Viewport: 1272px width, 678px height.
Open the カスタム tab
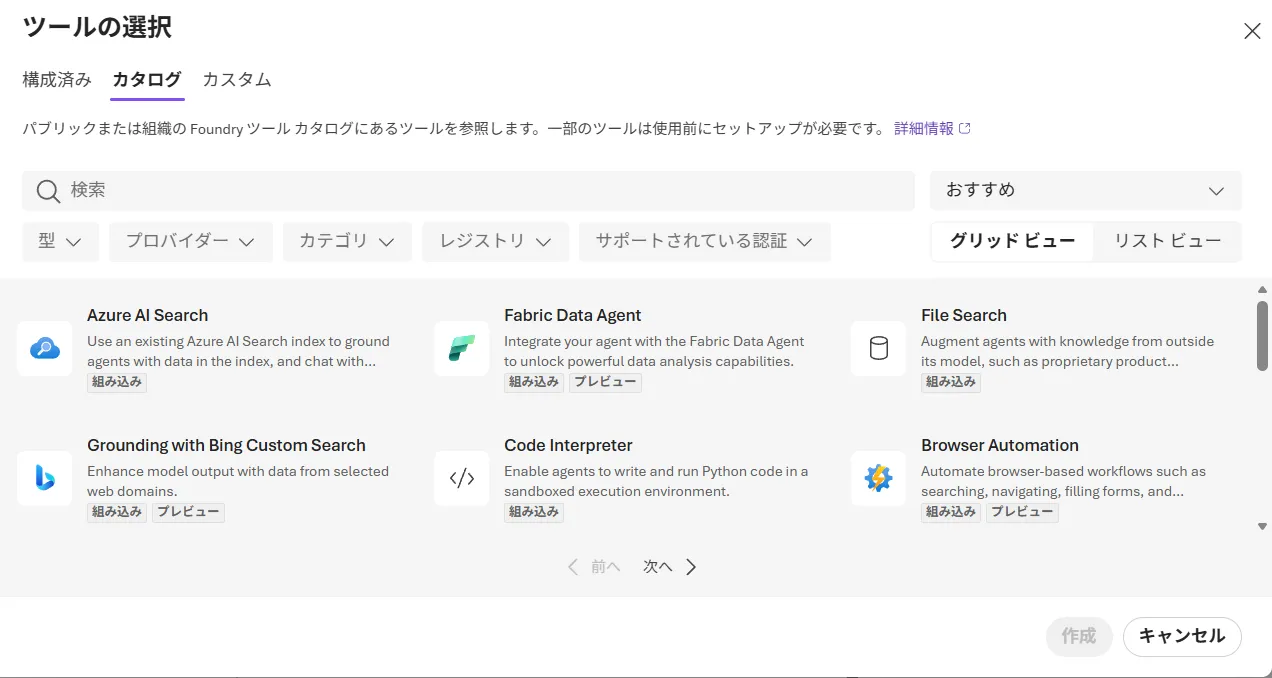click(x=237, y=80)
